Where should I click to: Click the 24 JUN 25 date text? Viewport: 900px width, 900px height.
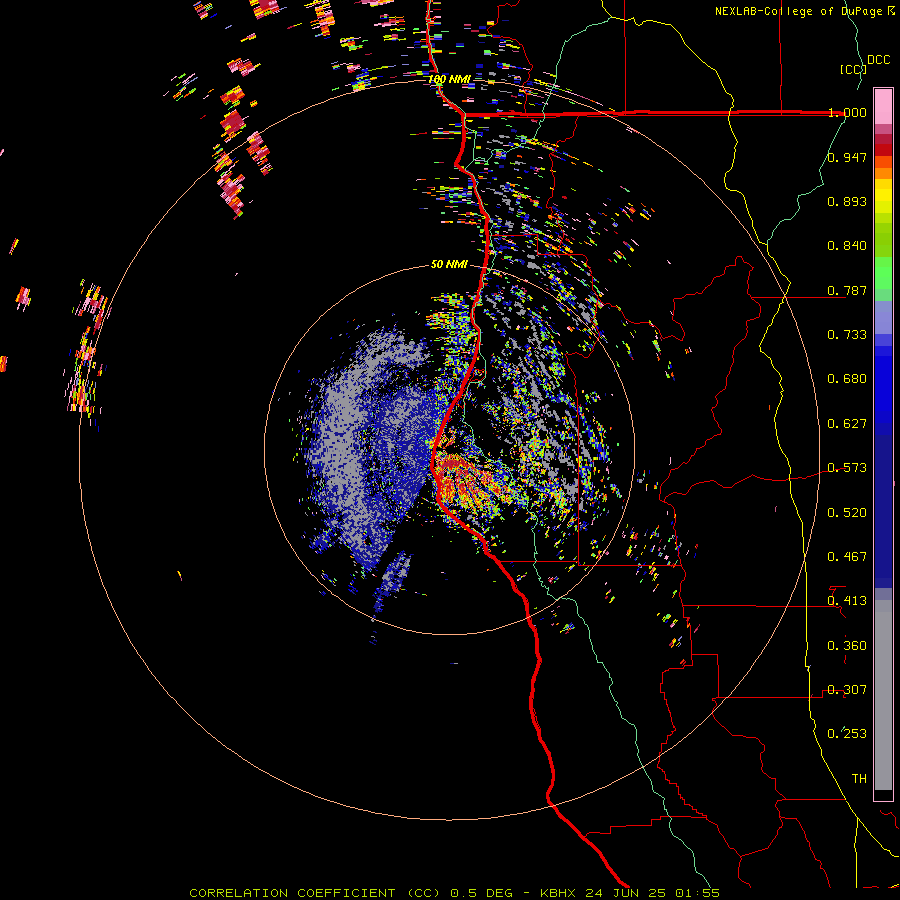click(626, 893)
